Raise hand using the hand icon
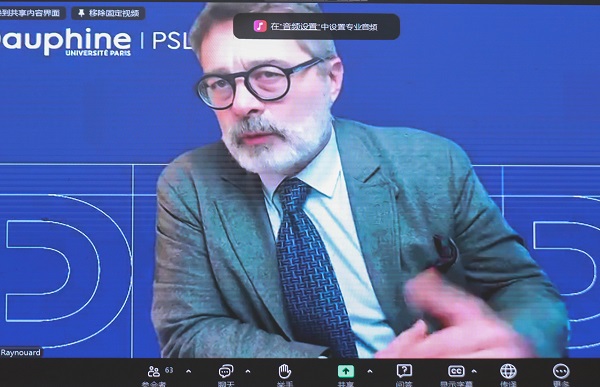The height and width of the screenshot is (387, 600). (x=284, y=371)
